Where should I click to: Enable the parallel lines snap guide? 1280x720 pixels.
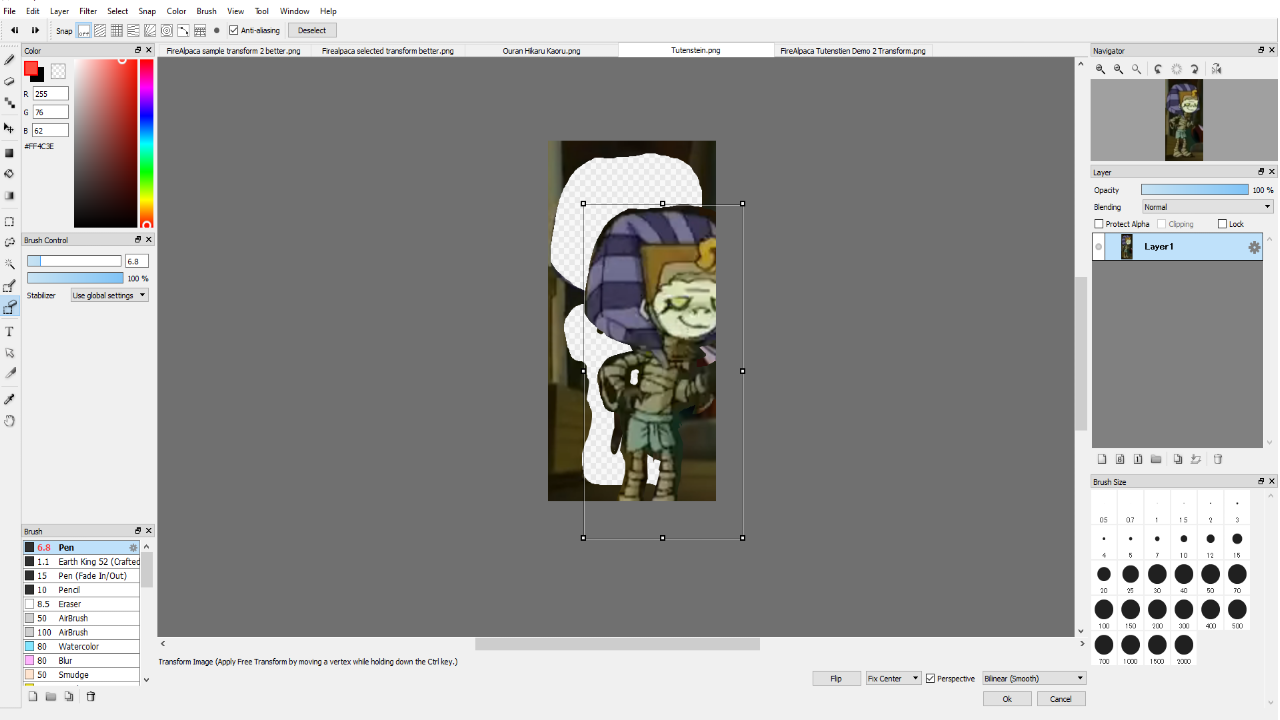click(100, 30)
